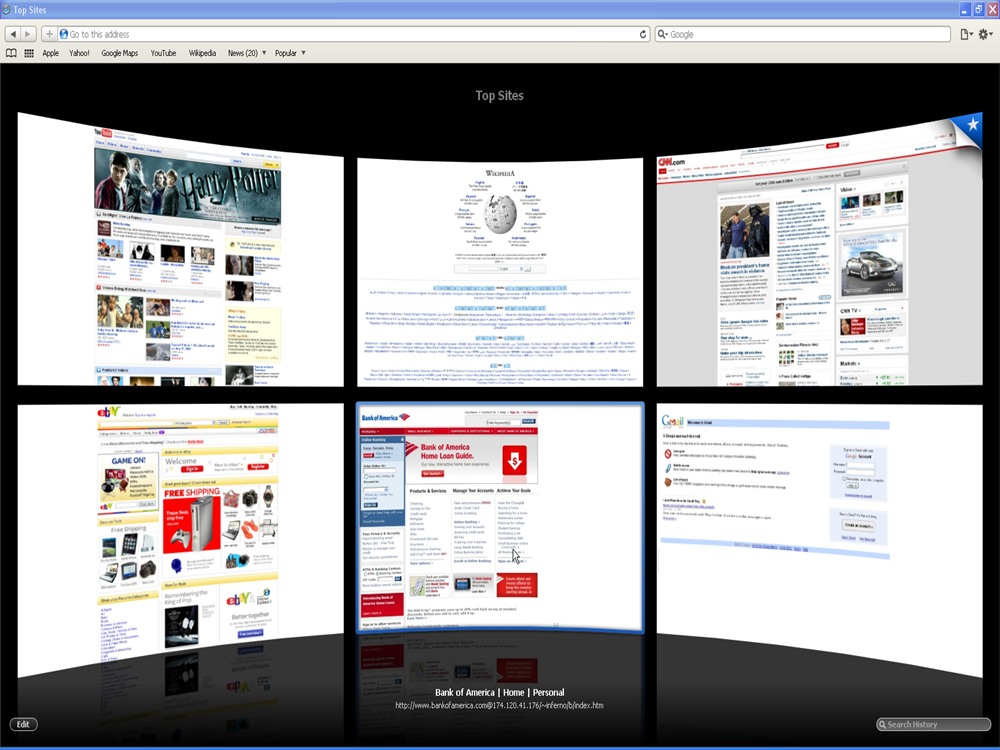This screenshot has width=1000, height=750.
Task: Click the site icon in address bar
Action: click(64, 34)
